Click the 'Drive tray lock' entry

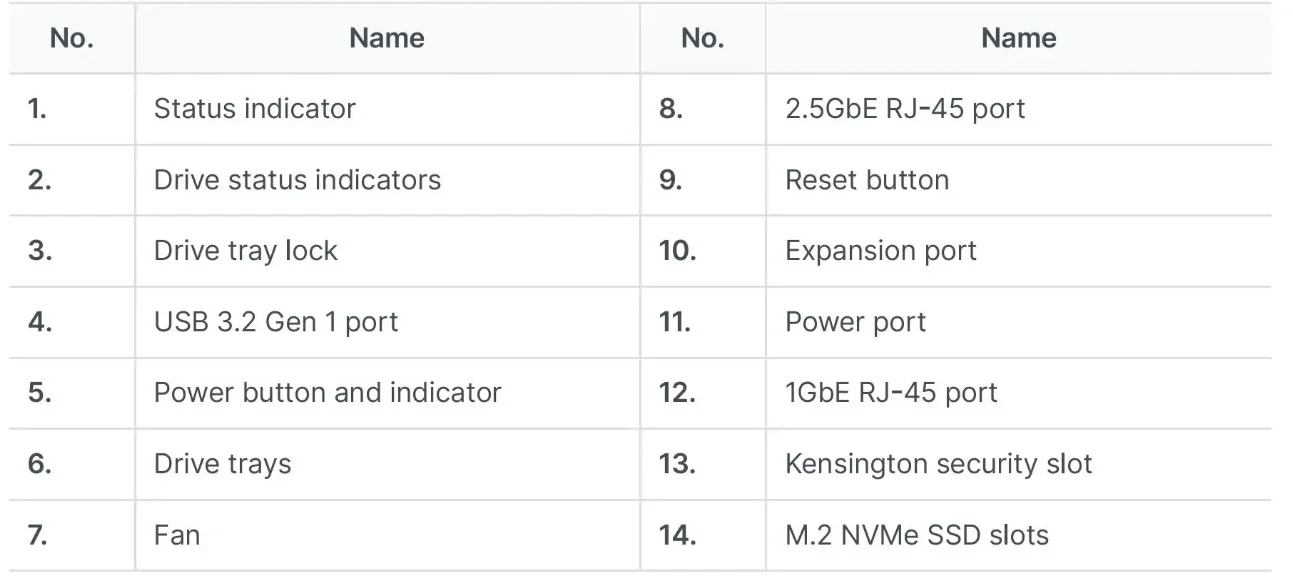click(x=246, y=251)
